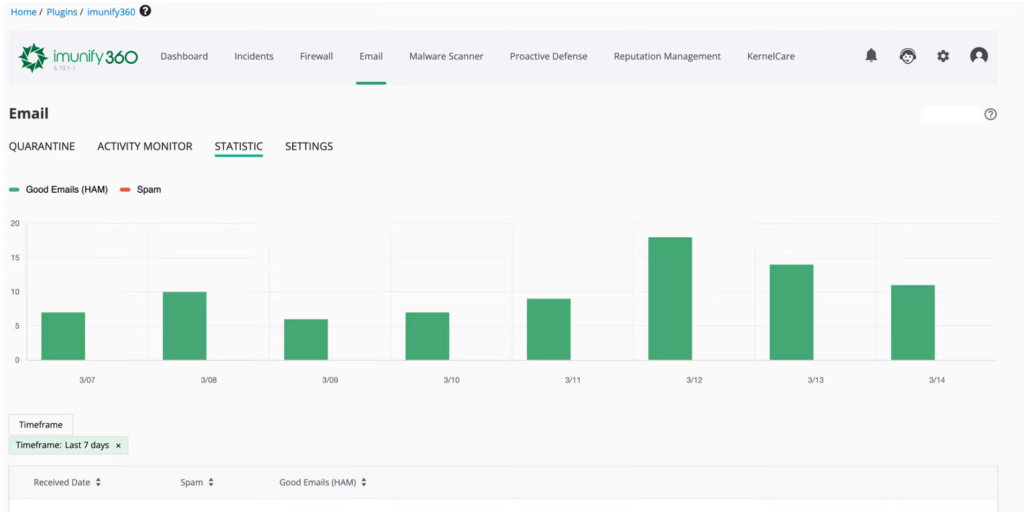Open the user profile icon

[979, 56]
